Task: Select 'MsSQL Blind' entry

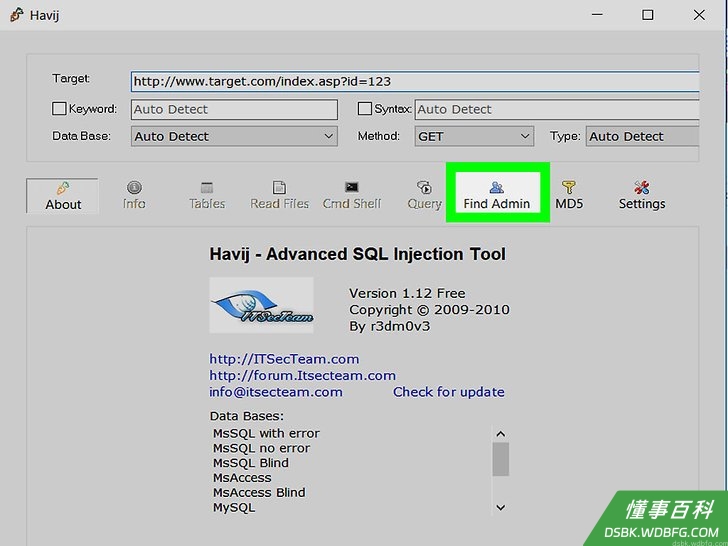Action: click(251, 463)
